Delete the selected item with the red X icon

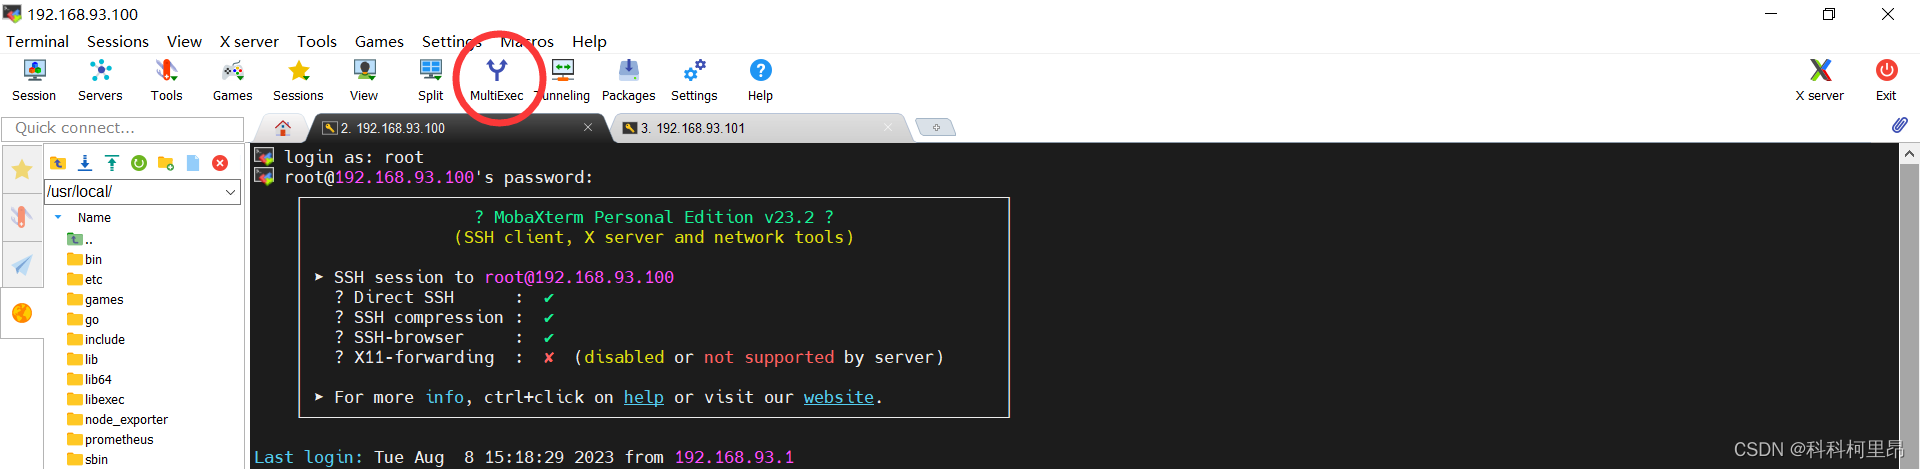220,163
